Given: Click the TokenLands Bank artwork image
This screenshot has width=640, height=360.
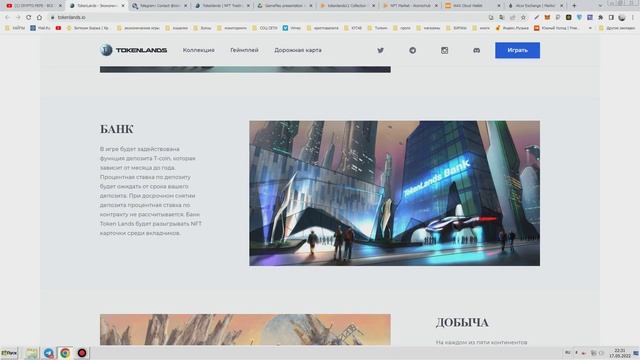Looking at the screenshot, I should [x=395, y=193].
